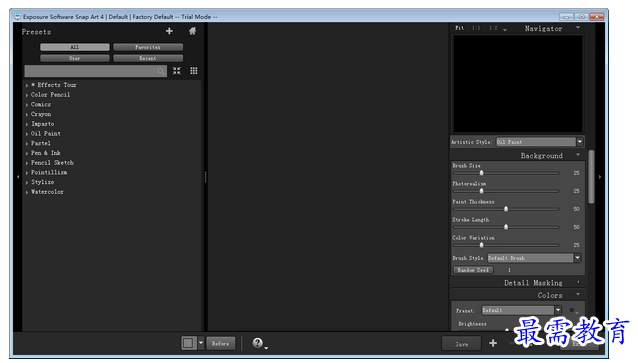638x363 pixels.
Task: Expand the Pencil Sketch preset group
Action: tap(27, 163)
